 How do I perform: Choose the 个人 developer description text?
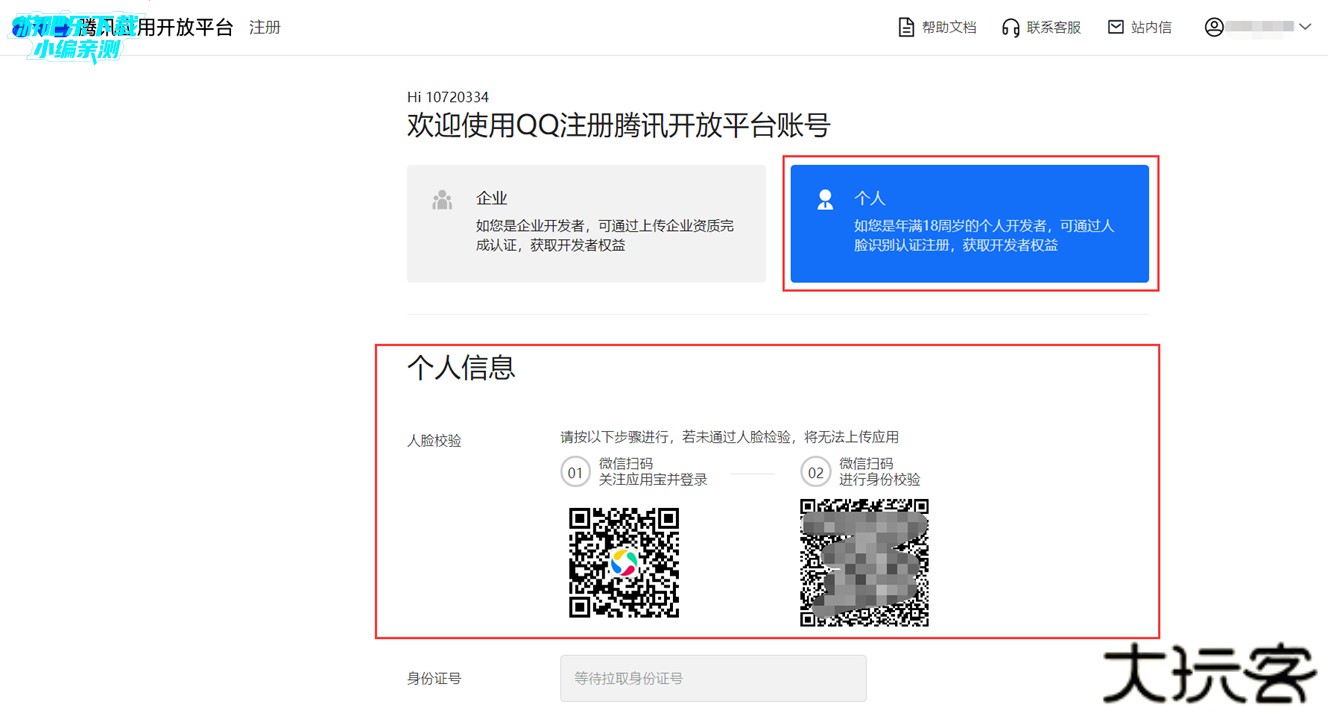983,235
